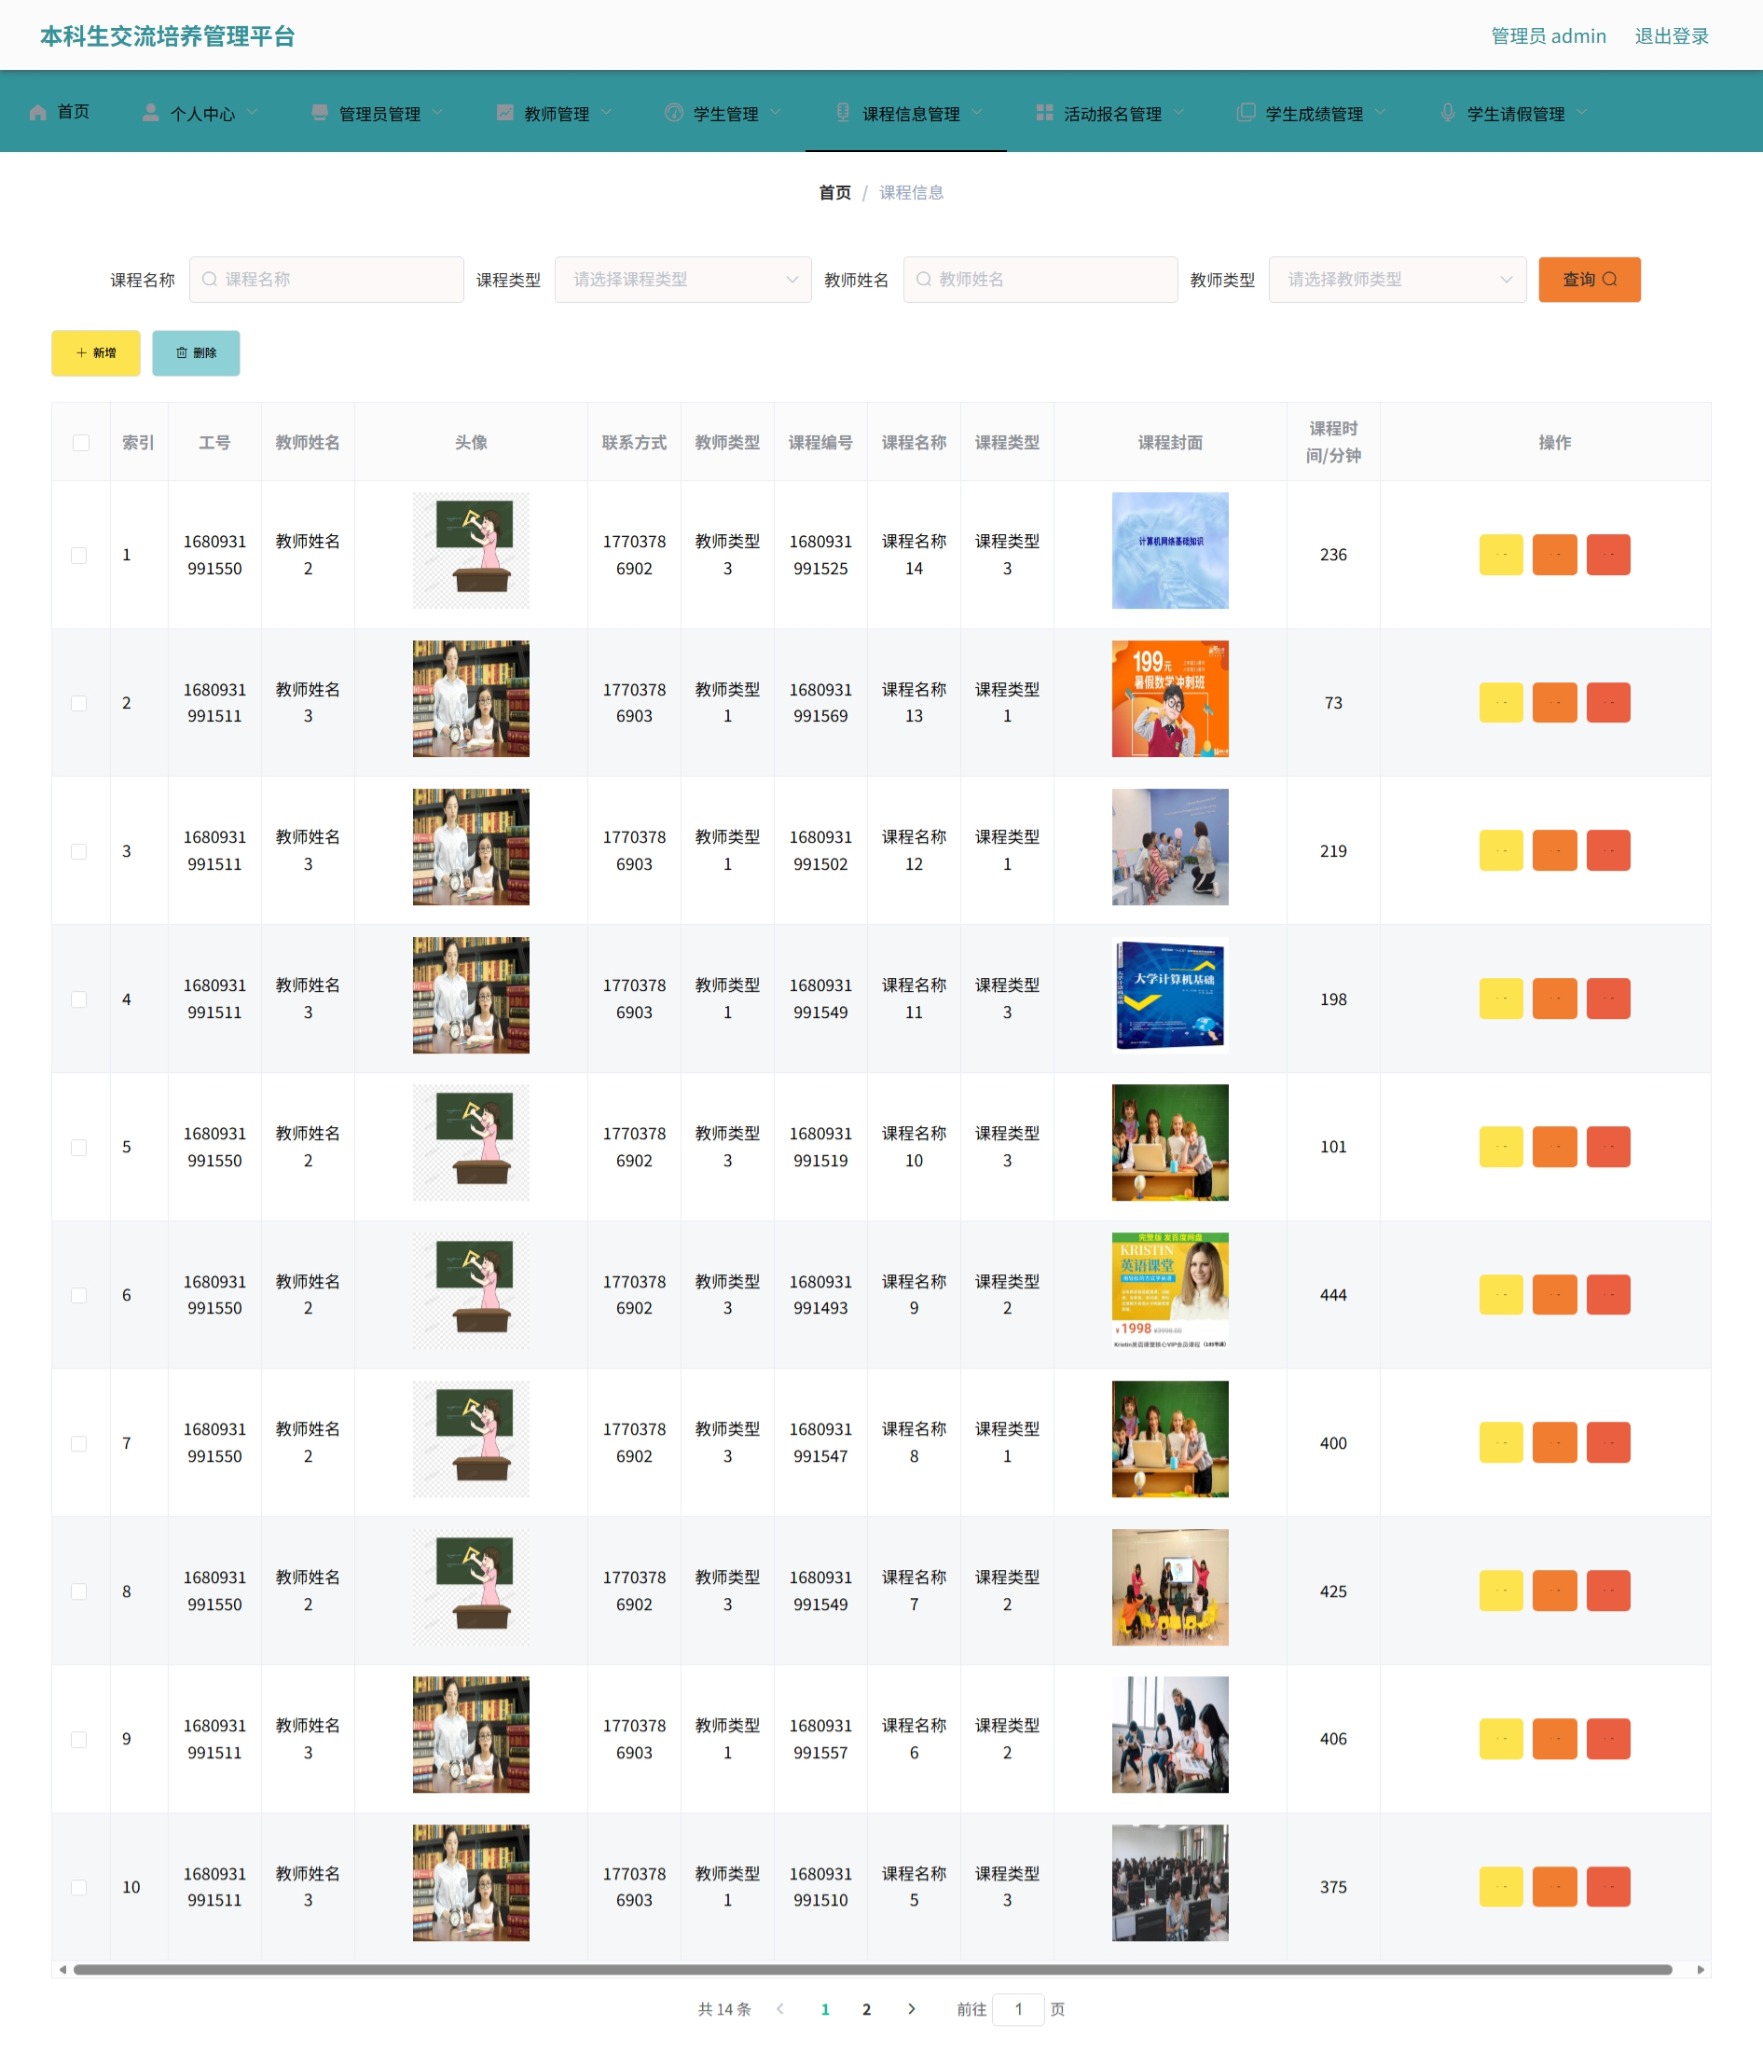1763x2048 pixels.
Task: Click the 课程名称 search input field
Action: coord(326,279)
